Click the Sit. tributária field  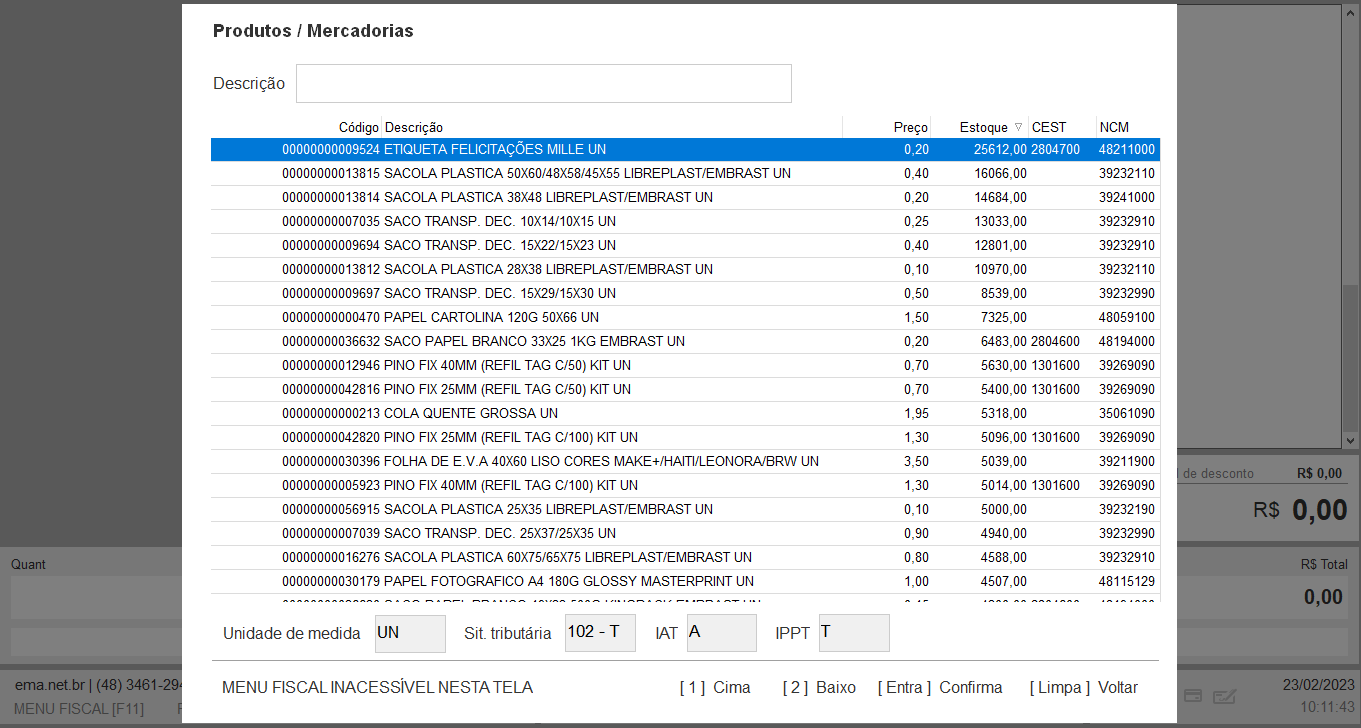click(x=600, y=633)
